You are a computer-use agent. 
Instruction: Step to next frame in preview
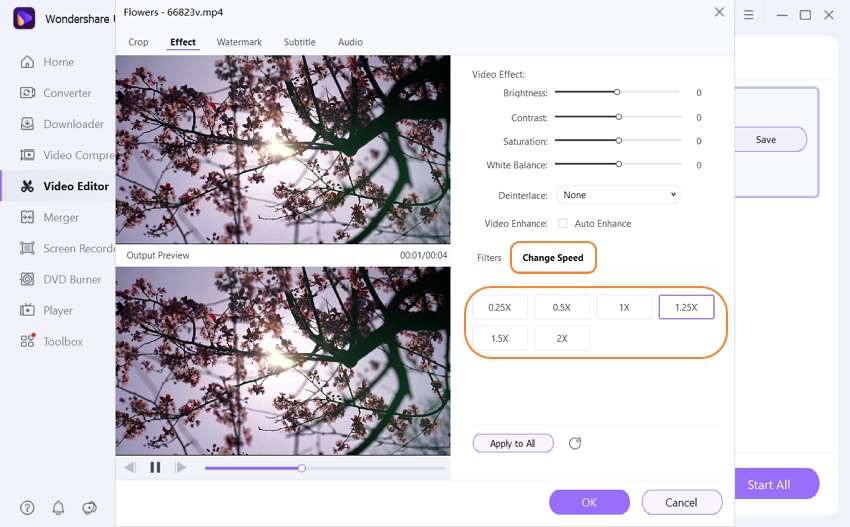point(181,467)
